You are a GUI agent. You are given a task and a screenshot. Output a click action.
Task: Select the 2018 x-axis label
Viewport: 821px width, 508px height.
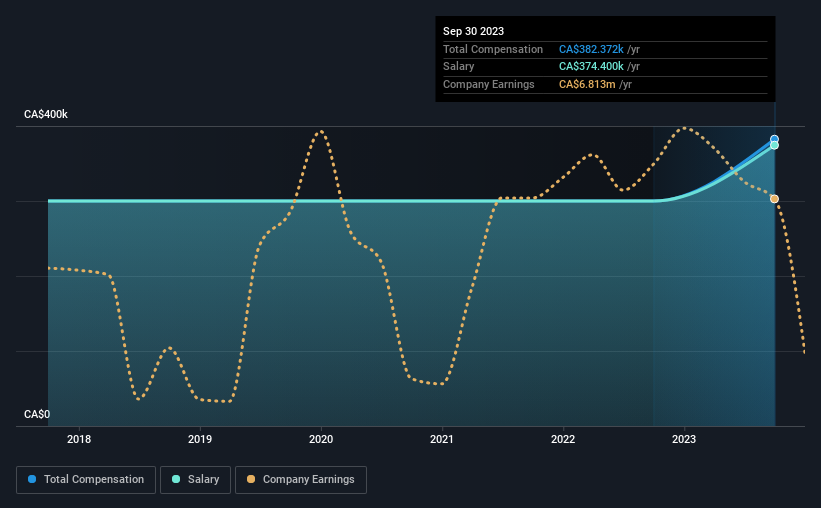(79, 439)
